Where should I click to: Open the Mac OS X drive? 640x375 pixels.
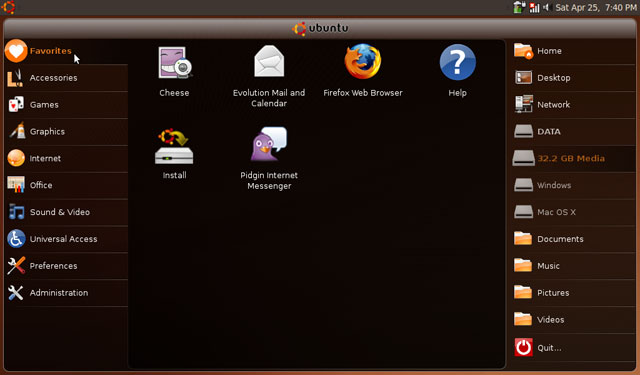click(573, 212)
